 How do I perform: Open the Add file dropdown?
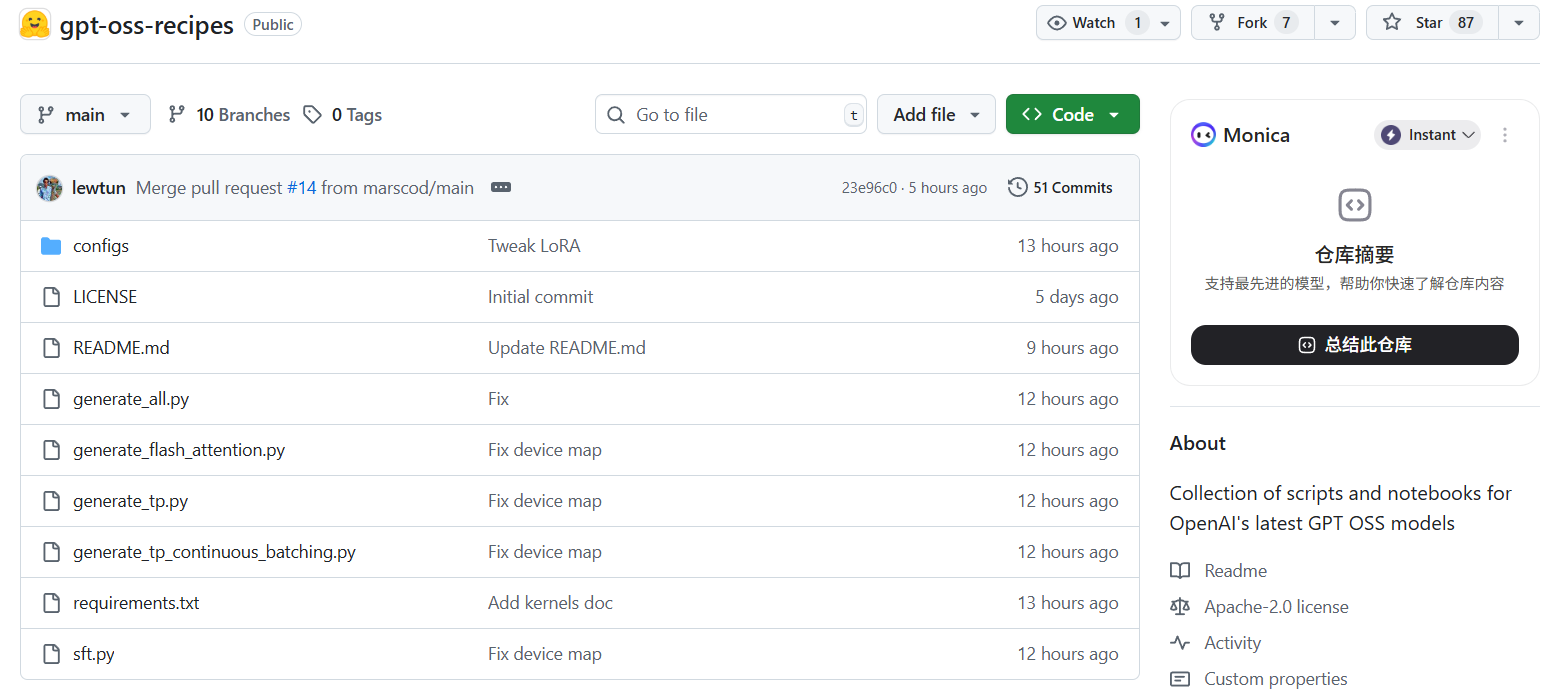pyautogui.click(x=936, y=115)
